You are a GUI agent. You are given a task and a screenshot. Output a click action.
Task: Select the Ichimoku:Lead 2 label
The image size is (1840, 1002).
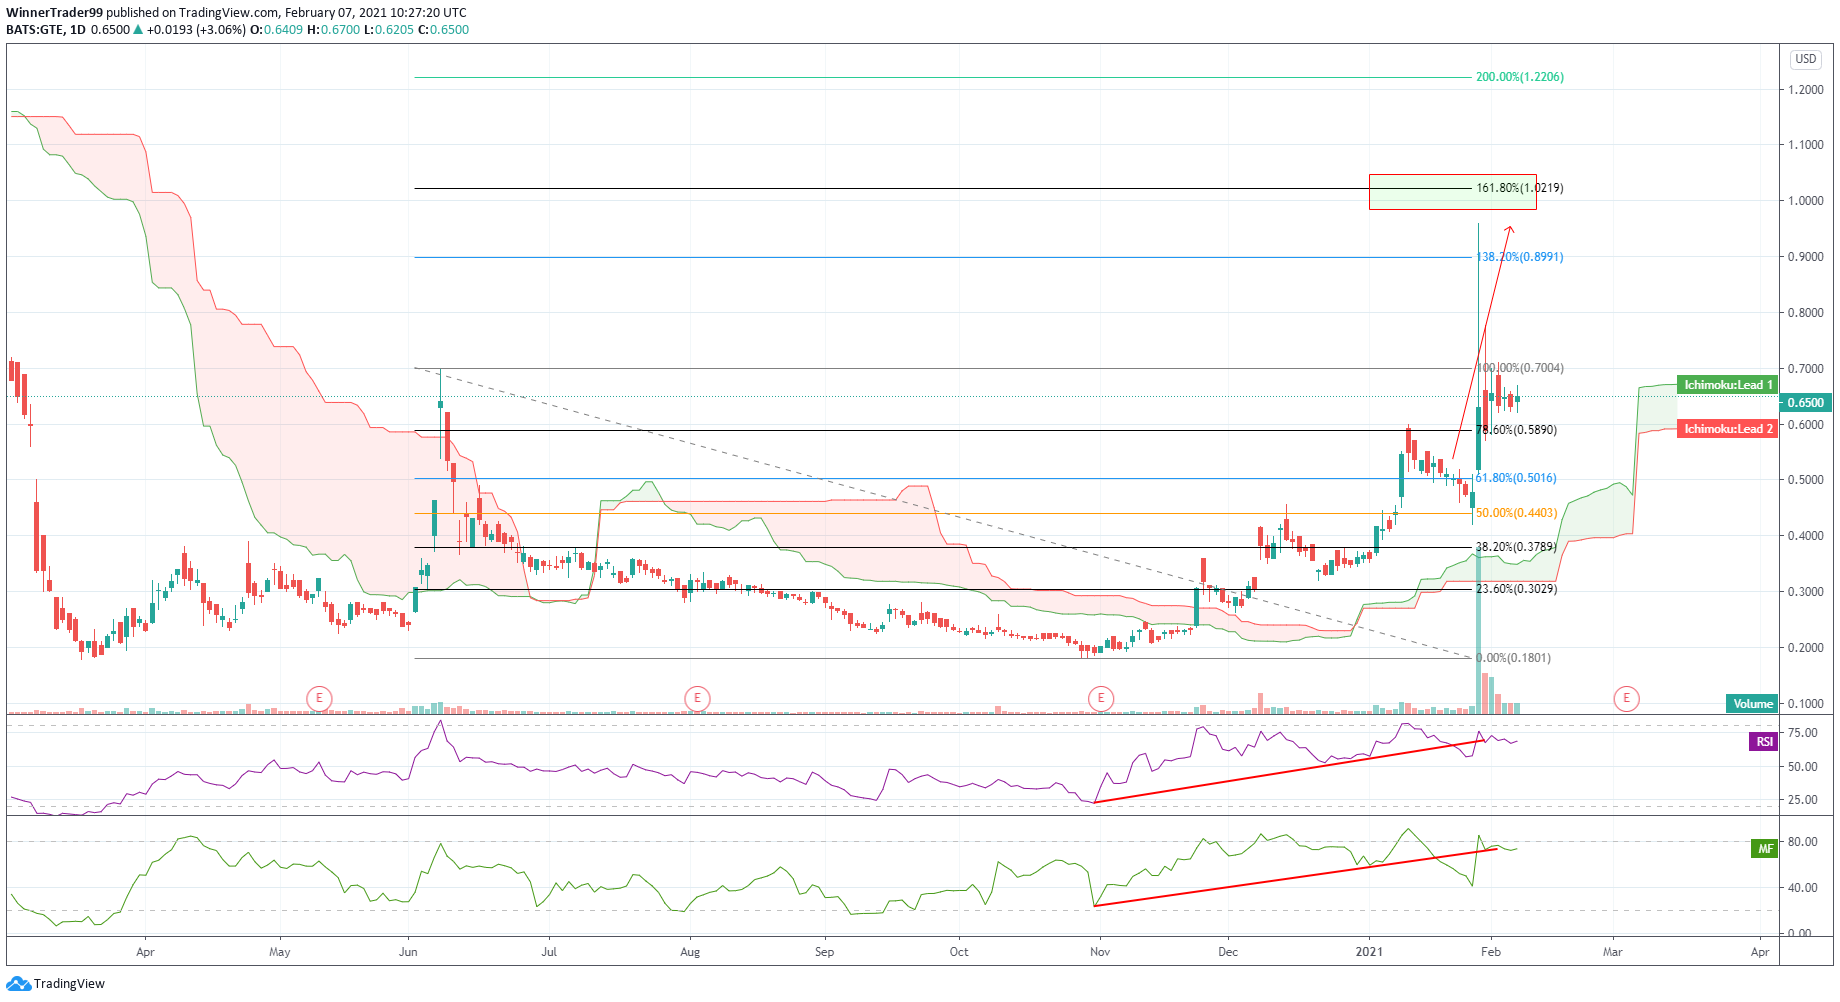click(x=1727, y=429)
